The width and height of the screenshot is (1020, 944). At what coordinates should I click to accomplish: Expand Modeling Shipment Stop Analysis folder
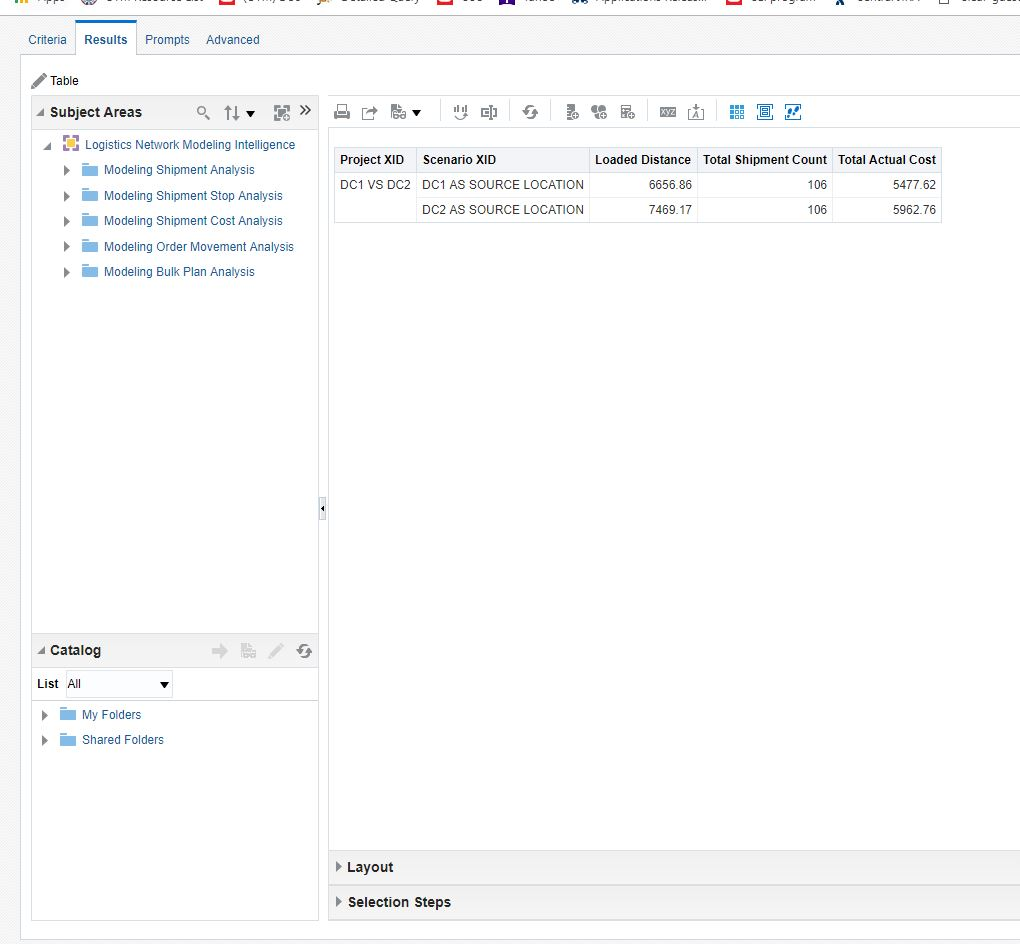(x=66, y=196)
